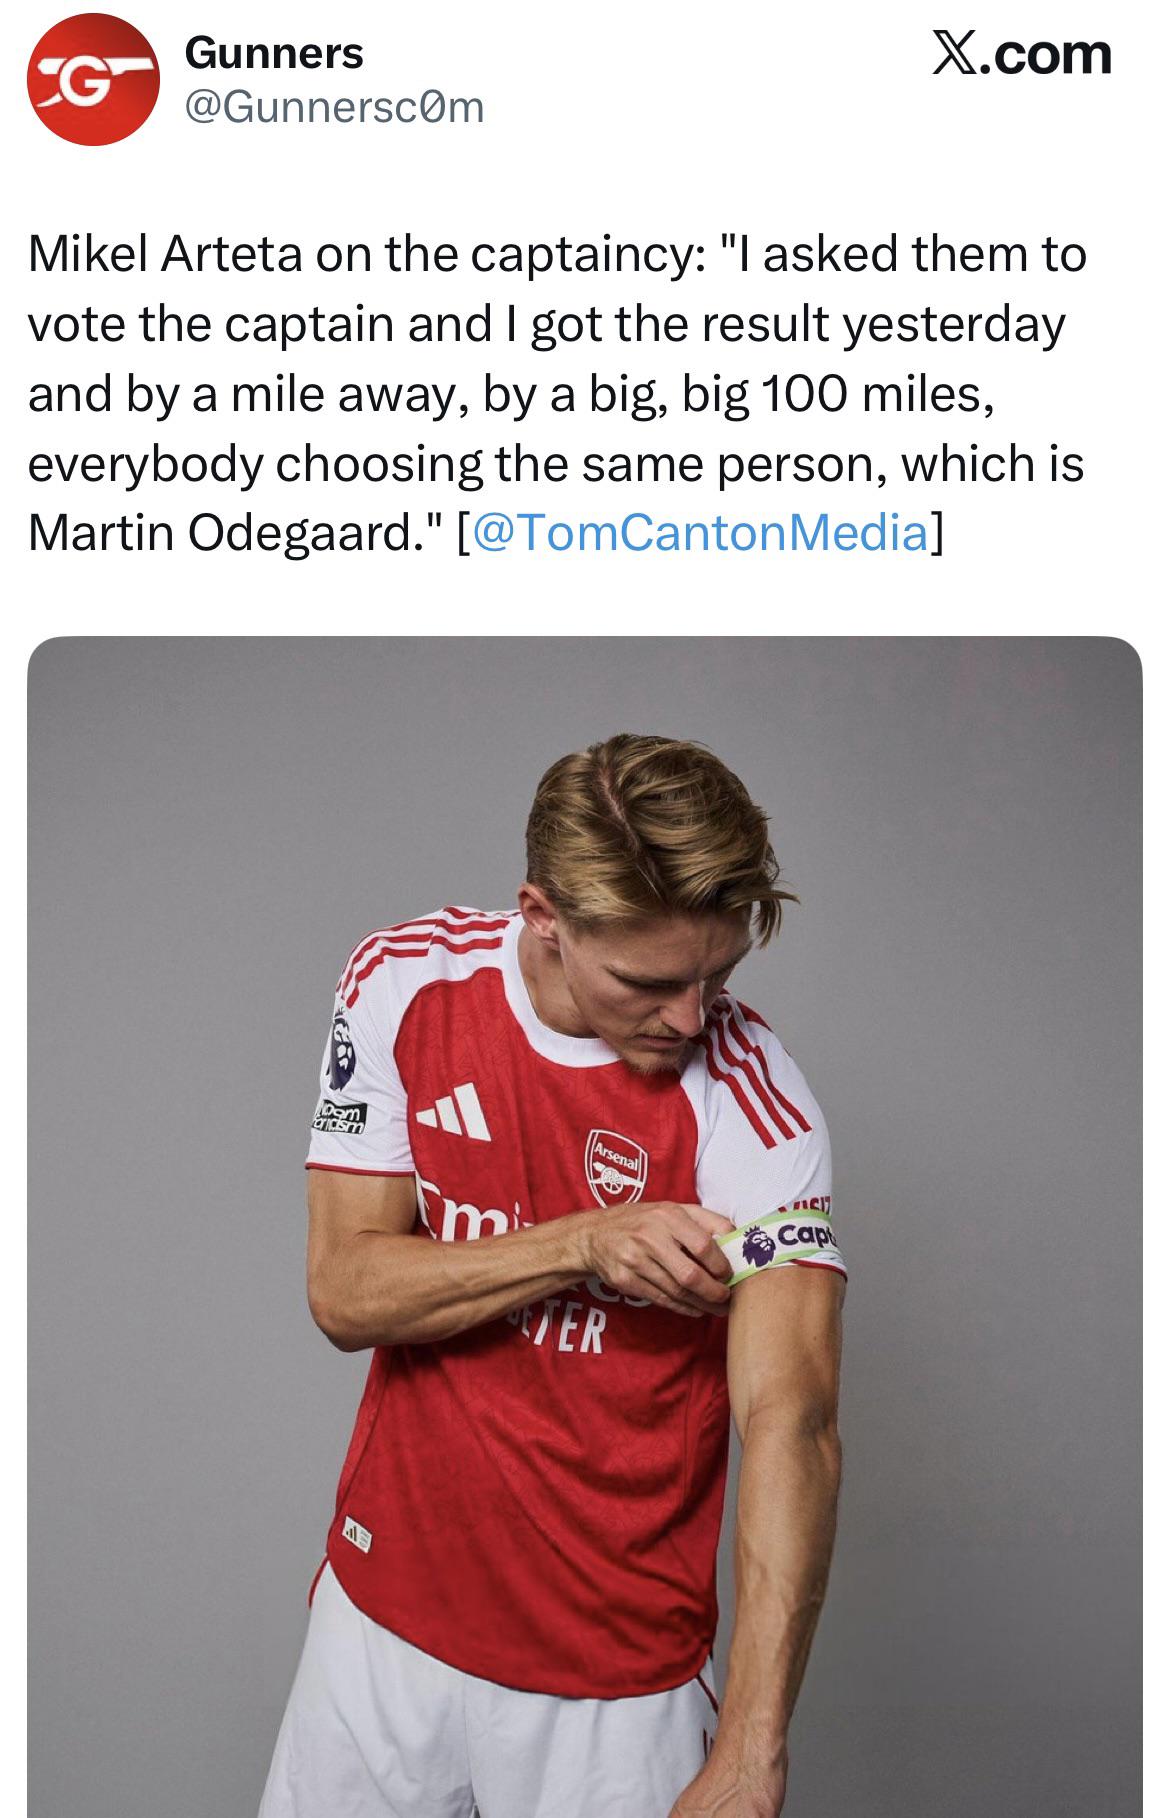Open the Gunners display name
The height and width of the screenshot is (1818, 1170).
pos(274,53)
